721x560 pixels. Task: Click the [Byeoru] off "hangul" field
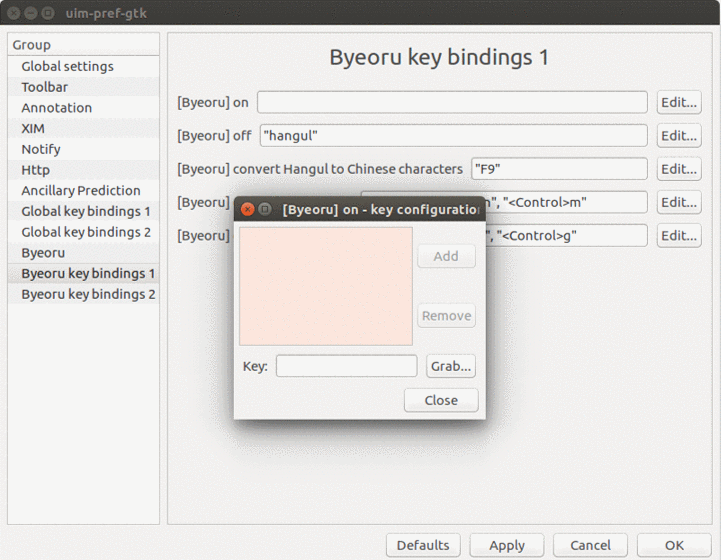pos(453,135)
